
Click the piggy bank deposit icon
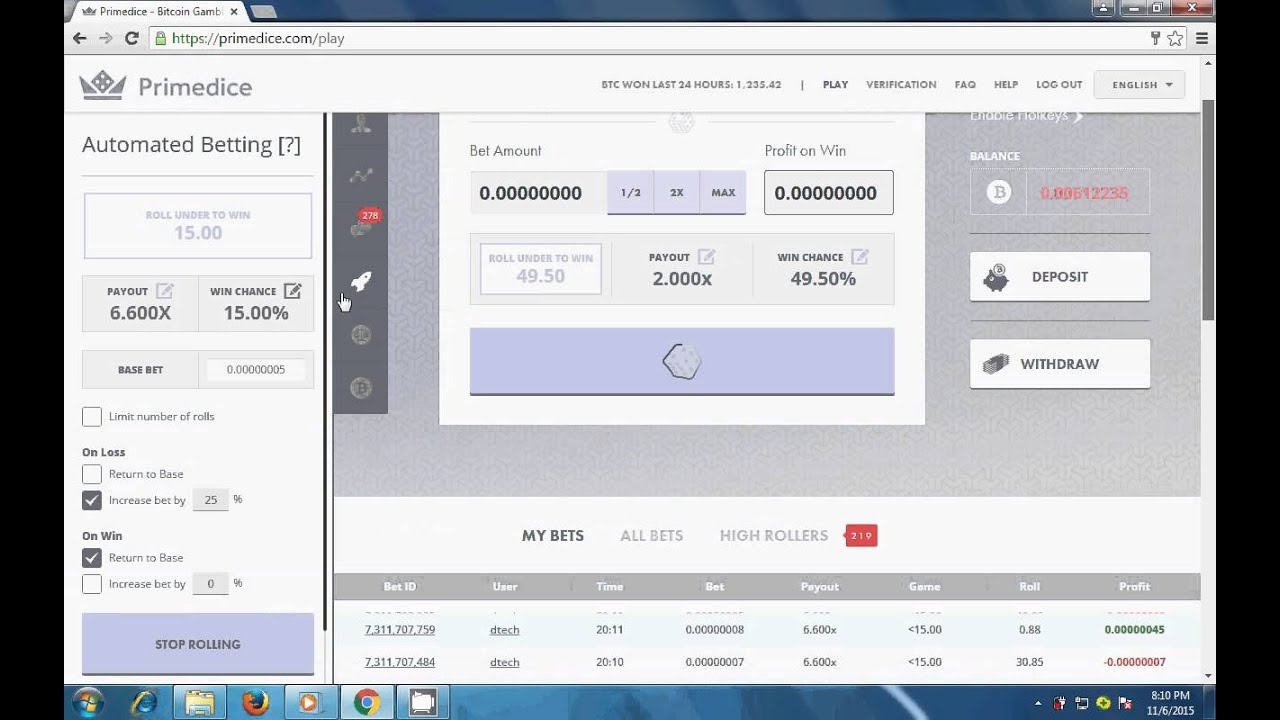996,277
